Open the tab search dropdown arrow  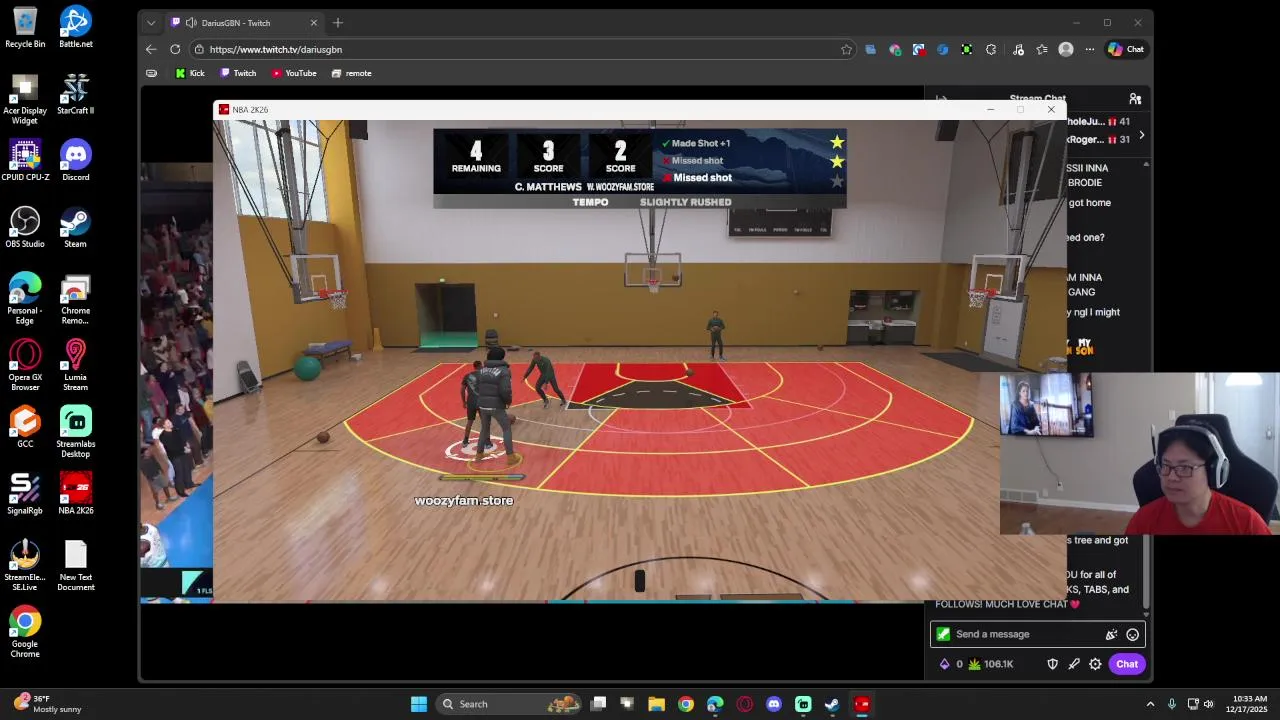[151, 22]
